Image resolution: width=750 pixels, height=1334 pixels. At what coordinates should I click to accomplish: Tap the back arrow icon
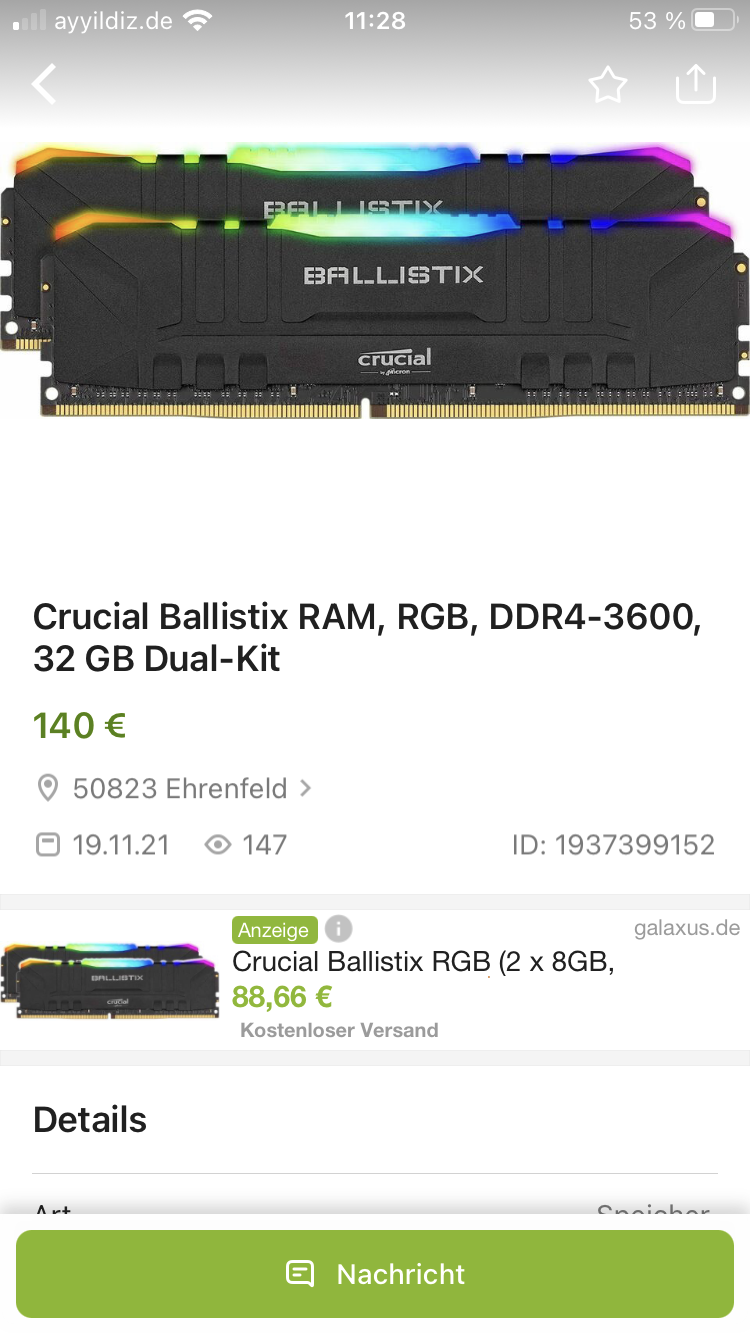[x=44, y=84]
